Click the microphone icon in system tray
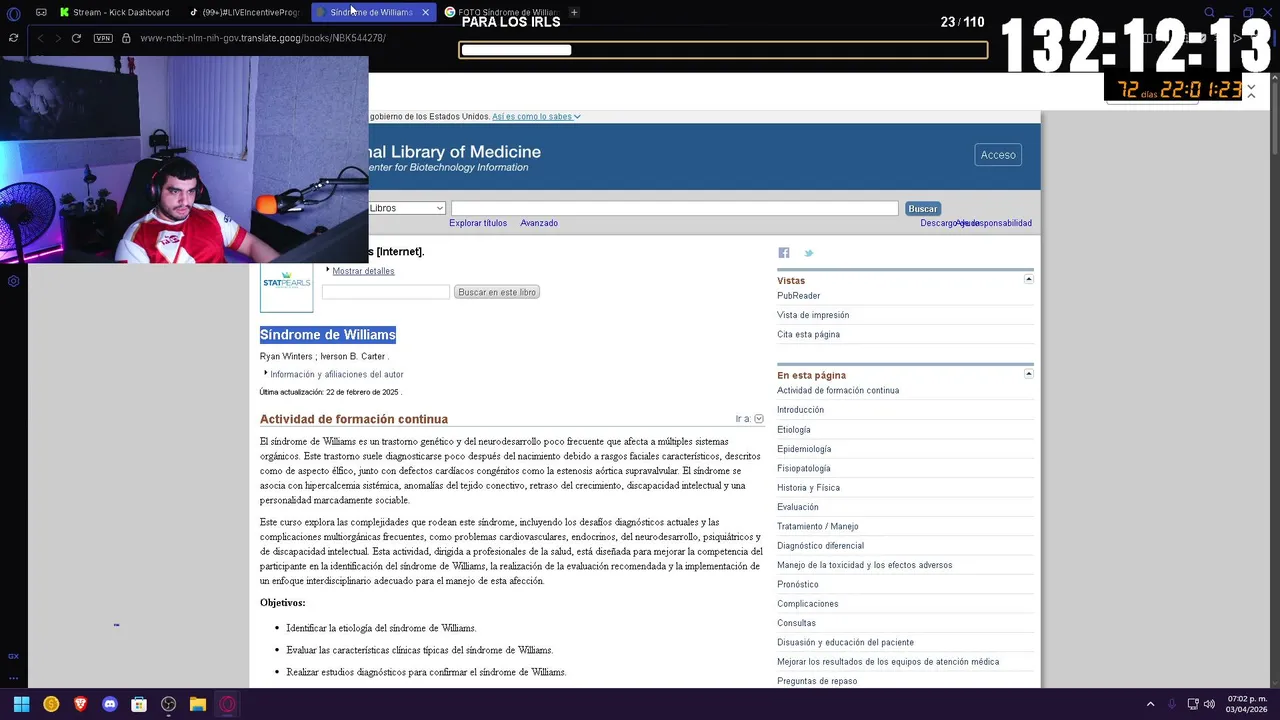Image resolution: width=1280 pixels, height=720 pixels. click(x=1172, y=704)
